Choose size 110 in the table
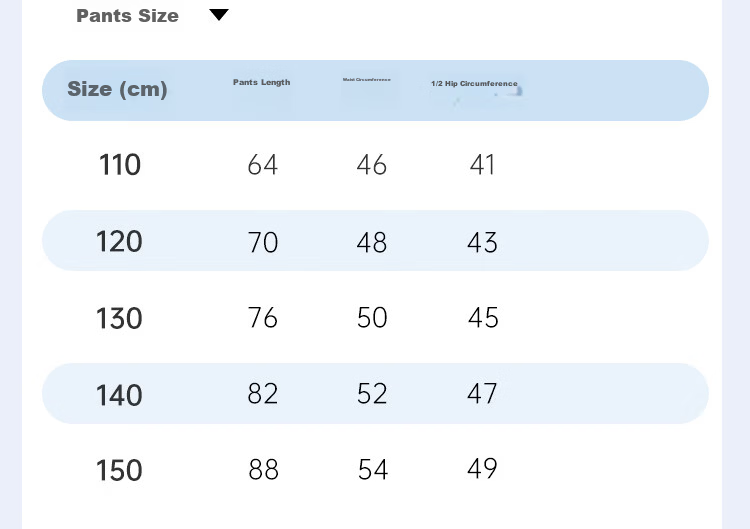The image size is (750, 529). pyautogui.click(x=120, y=165)
